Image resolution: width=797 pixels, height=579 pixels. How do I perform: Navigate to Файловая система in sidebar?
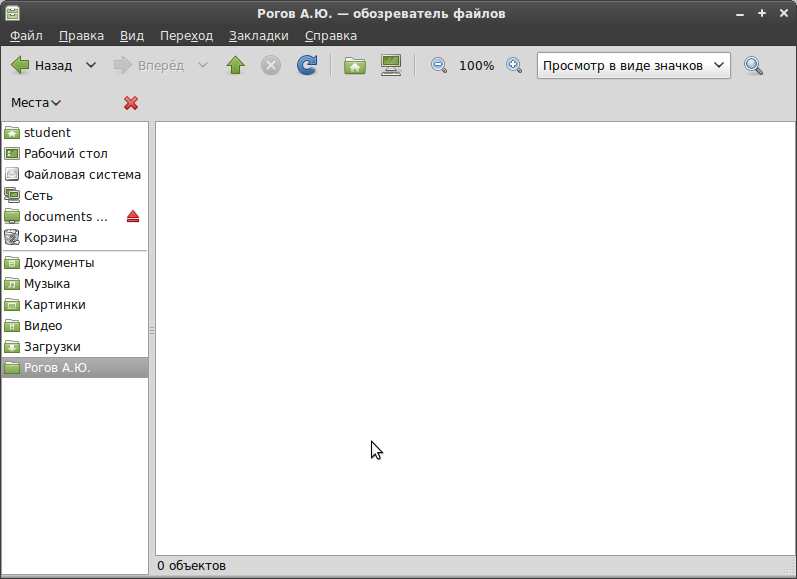click(x=82, y=175)
